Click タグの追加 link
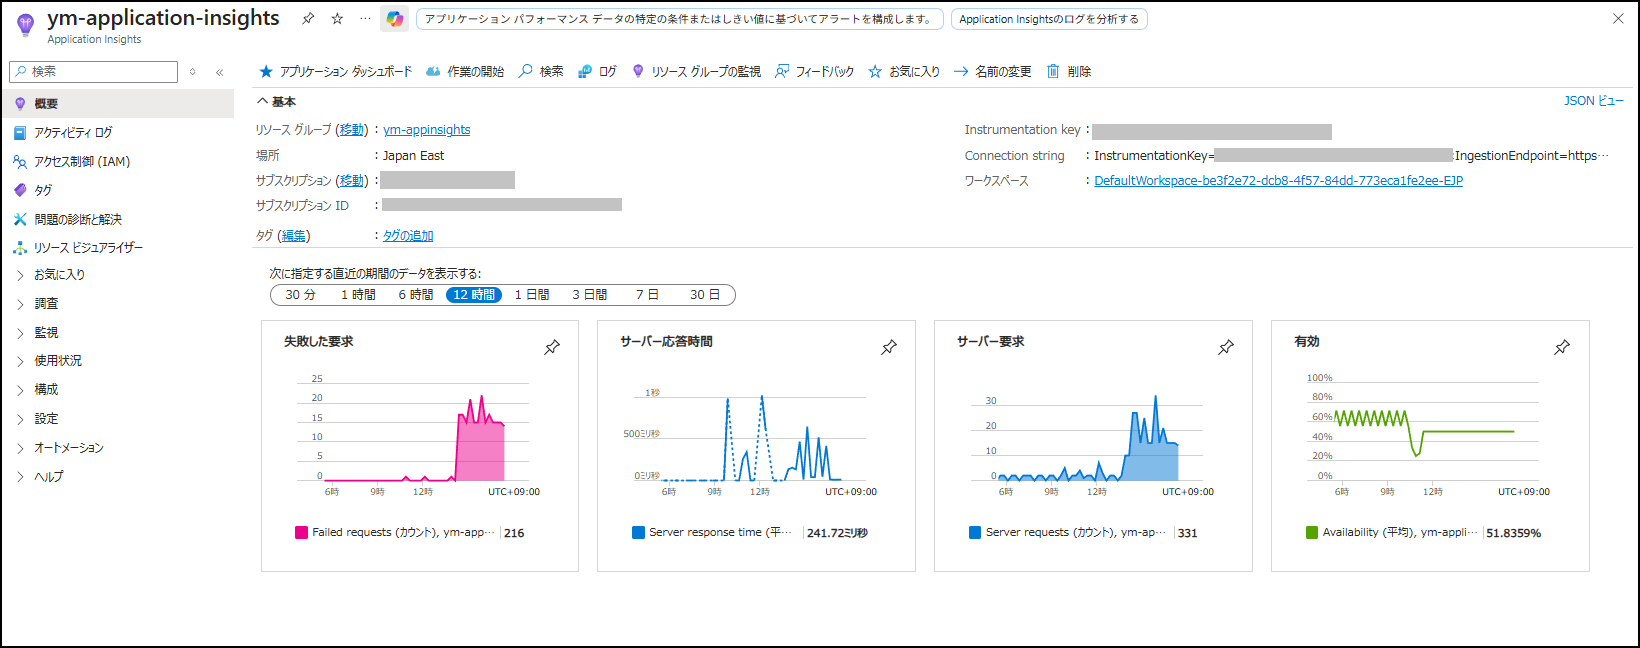1640x648 pixels. [x=408, y=236]
